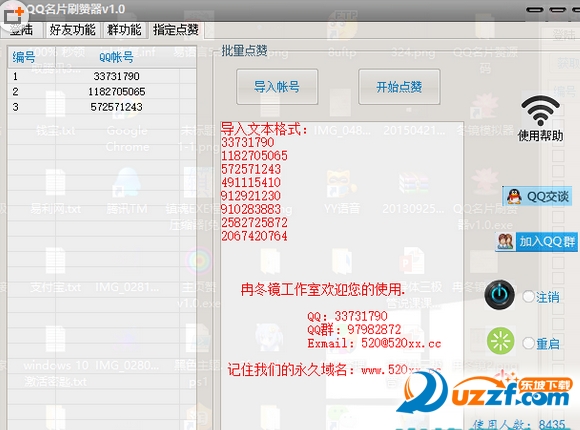Select account row 1182705065 in the list
Viewport: 580px width, 430px height.
(x=102, y=91)
